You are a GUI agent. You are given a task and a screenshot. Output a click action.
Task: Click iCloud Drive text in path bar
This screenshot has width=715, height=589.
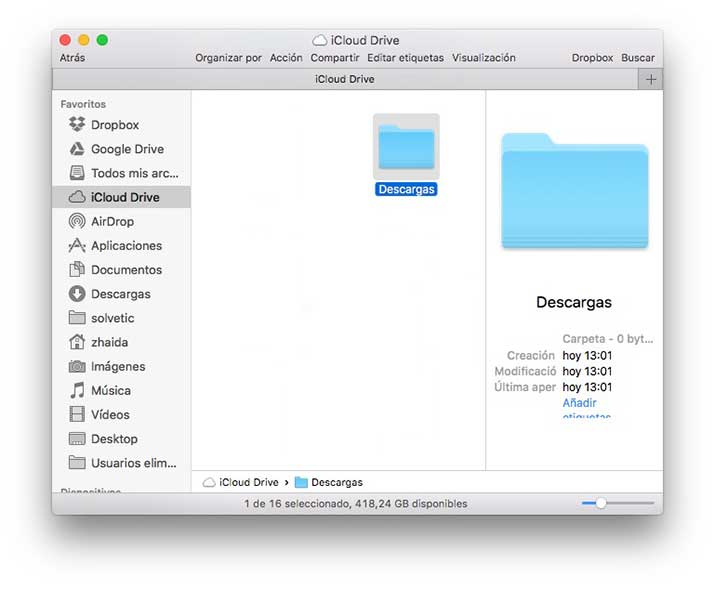[x=249, y=482]
